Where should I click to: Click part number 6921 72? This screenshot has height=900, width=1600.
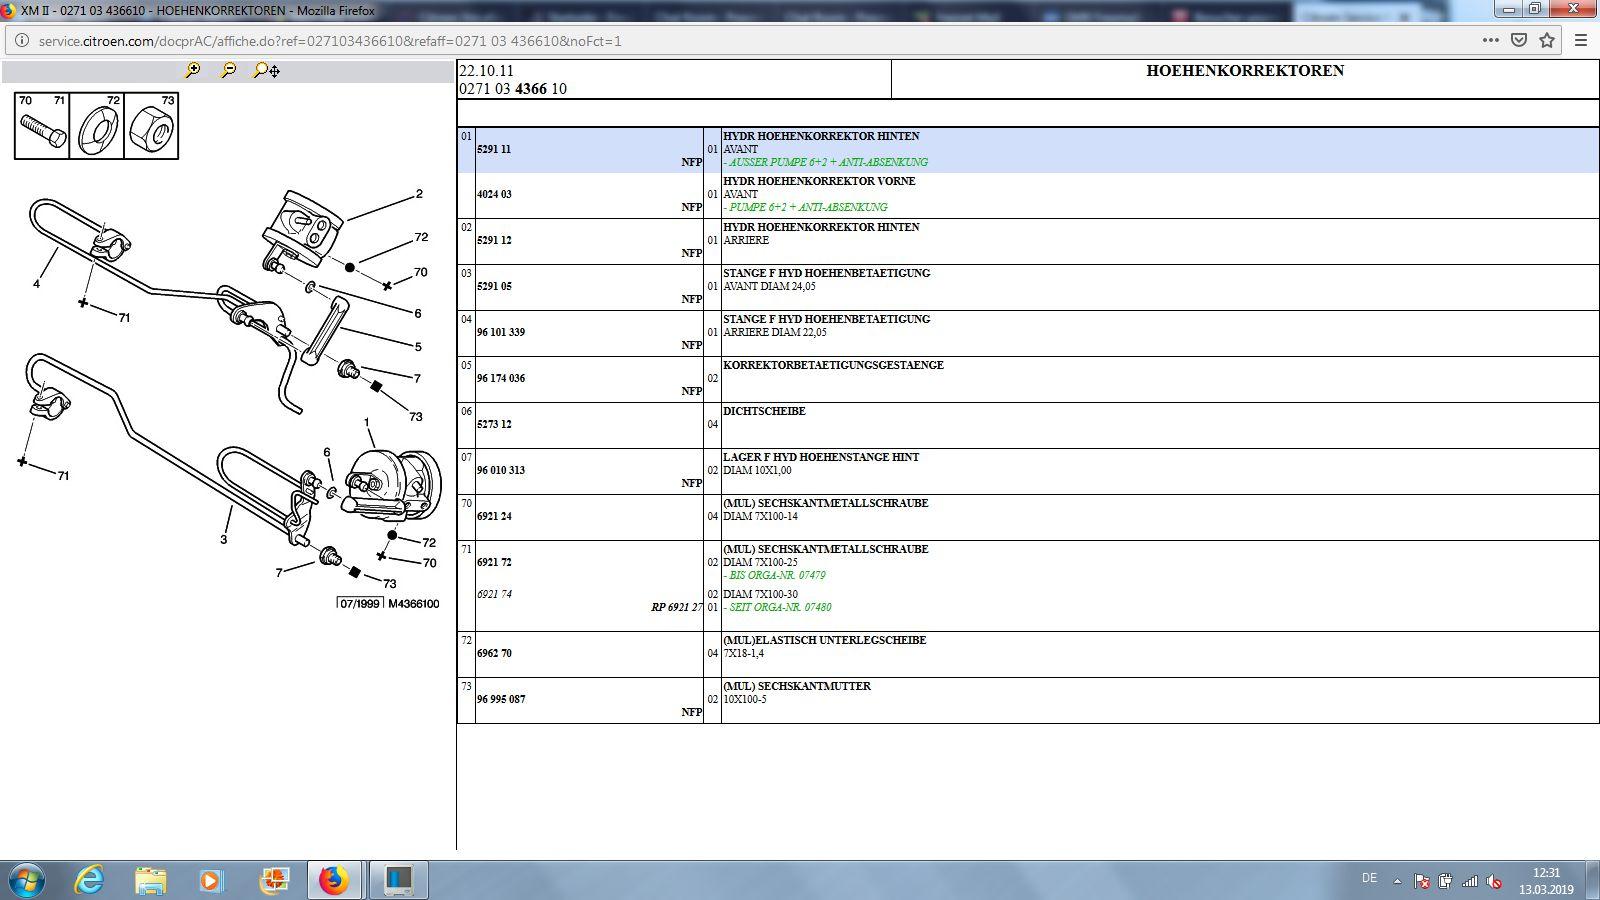pos(494,562)
